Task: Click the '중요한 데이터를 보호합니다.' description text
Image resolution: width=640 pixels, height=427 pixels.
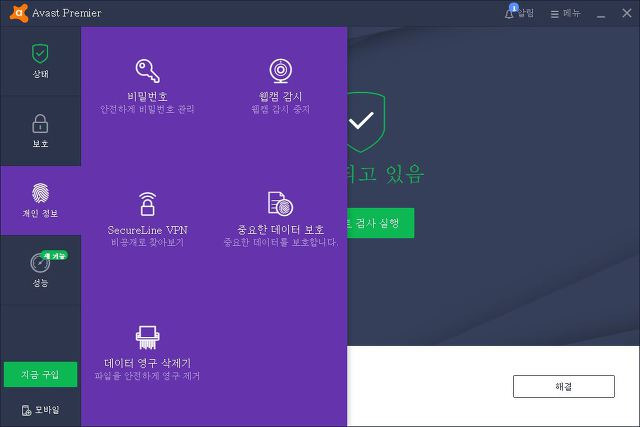Action: click(280, 242)
